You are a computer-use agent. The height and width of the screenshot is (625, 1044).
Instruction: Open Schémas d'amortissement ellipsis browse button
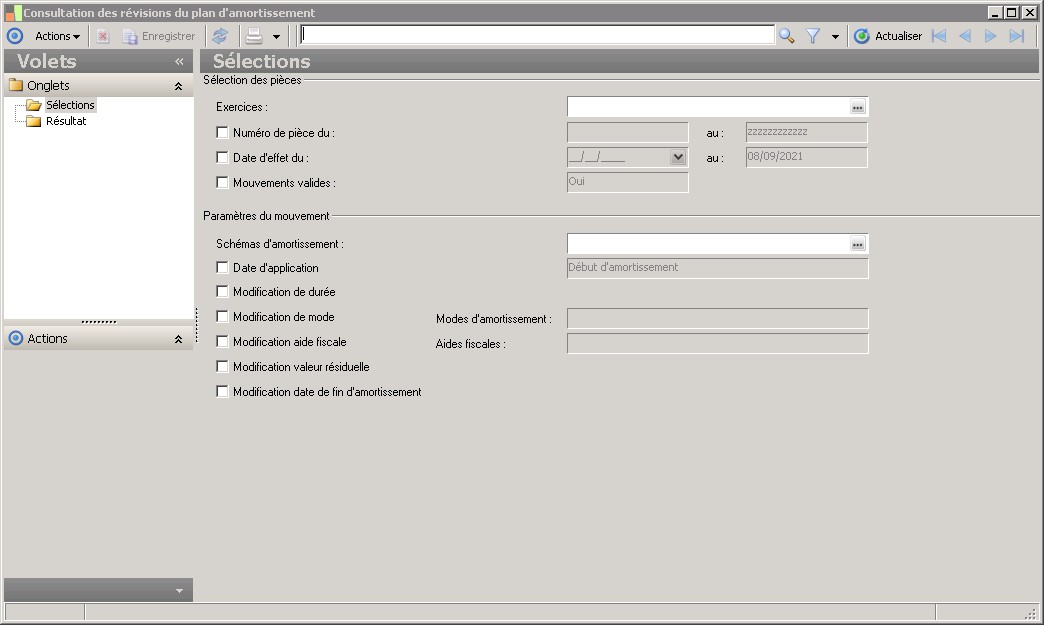[x=858, y=244]
